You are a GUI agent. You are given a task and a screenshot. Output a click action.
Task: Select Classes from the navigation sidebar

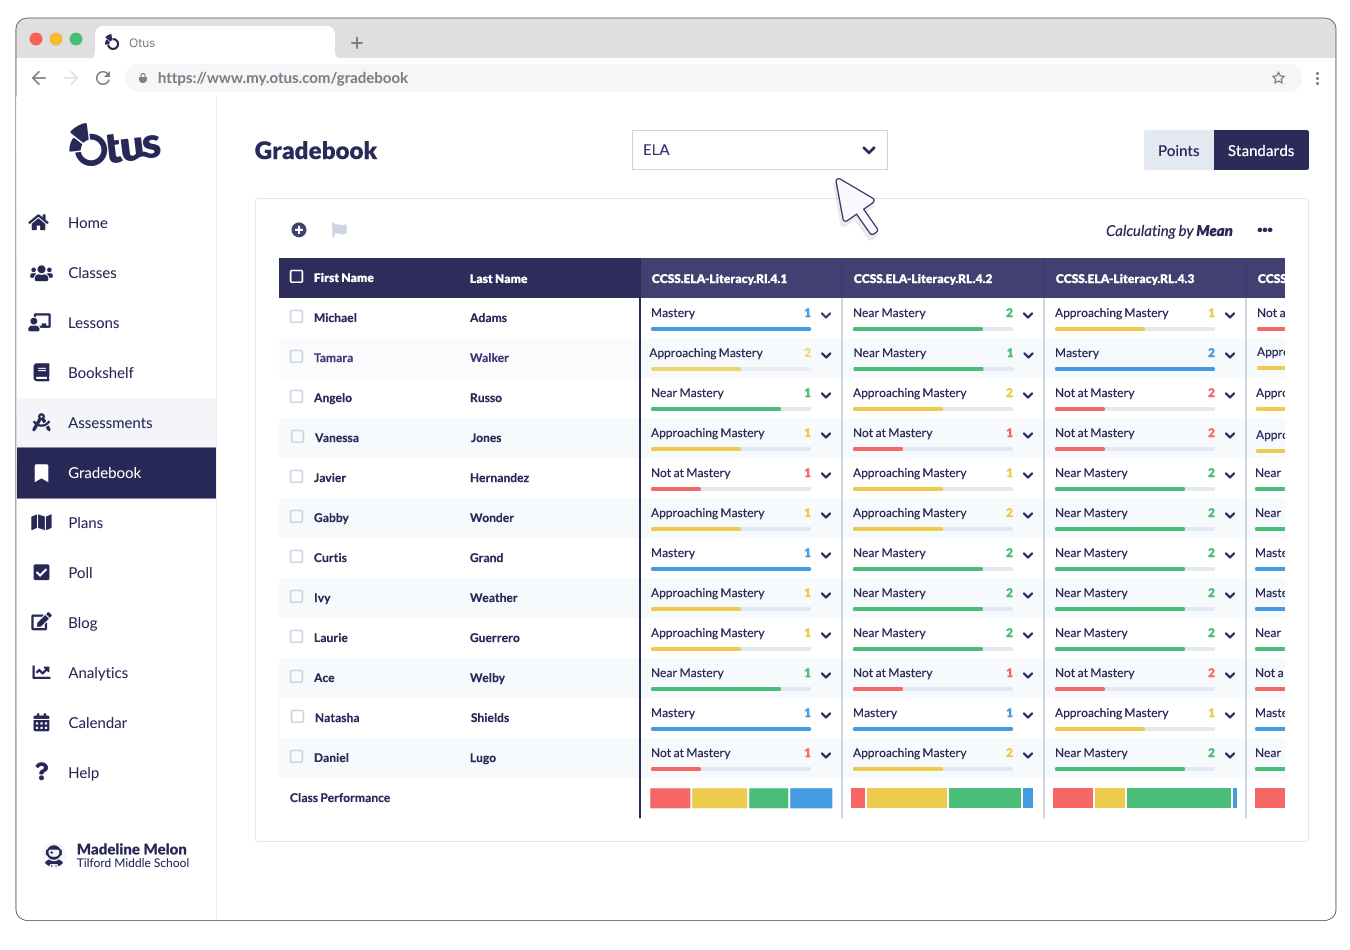pos(91,272)
